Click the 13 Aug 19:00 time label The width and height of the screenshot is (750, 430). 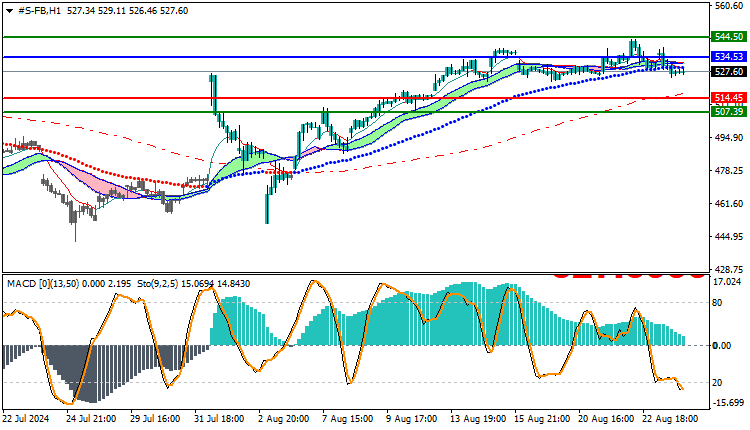click(478, 419)
